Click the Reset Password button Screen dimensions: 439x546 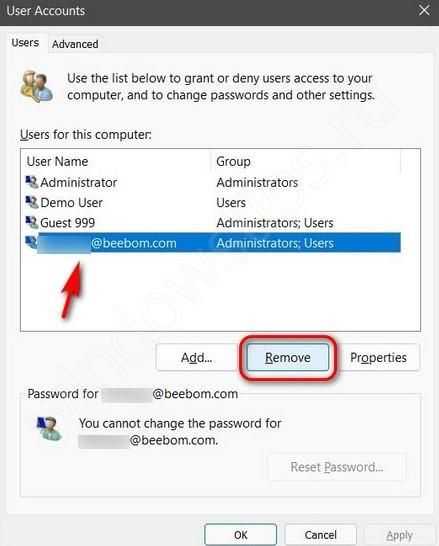pyautogui.click(x=337, y=467)
